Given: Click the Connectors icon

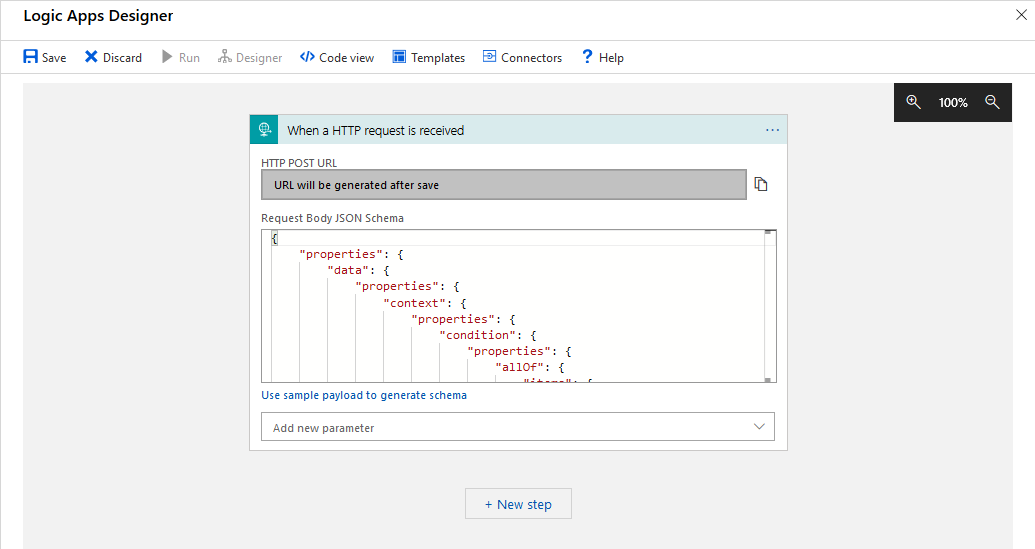Looking at the screenshot, I should [x=489, y=56].
